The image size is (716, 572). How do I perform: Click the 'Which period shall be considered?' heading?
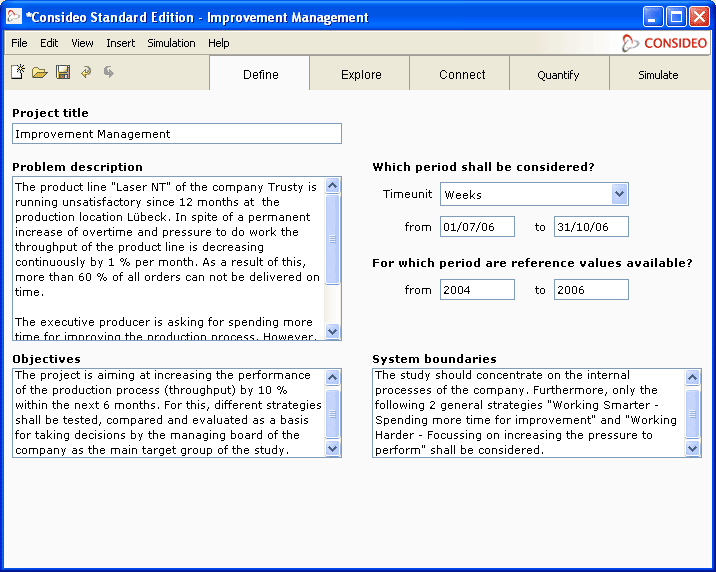[483, 167]
